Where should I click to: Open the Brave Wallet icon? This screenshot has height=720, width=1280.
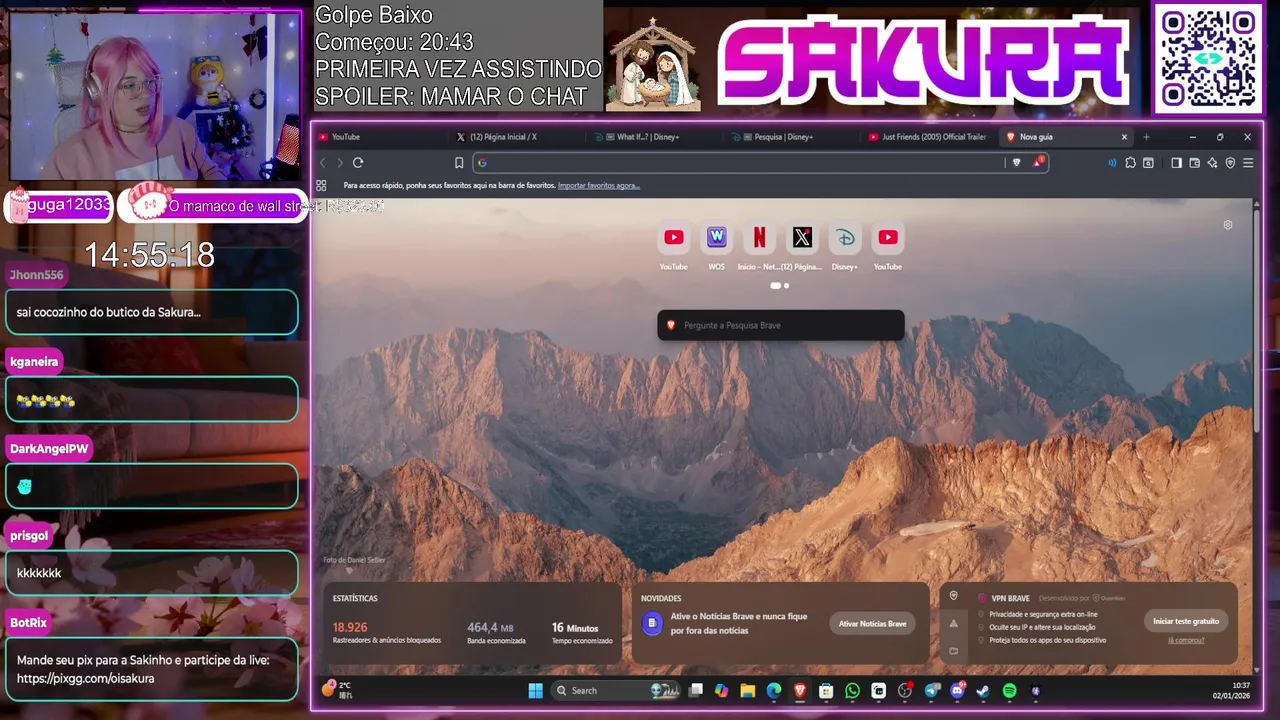tap(1194, 163)
